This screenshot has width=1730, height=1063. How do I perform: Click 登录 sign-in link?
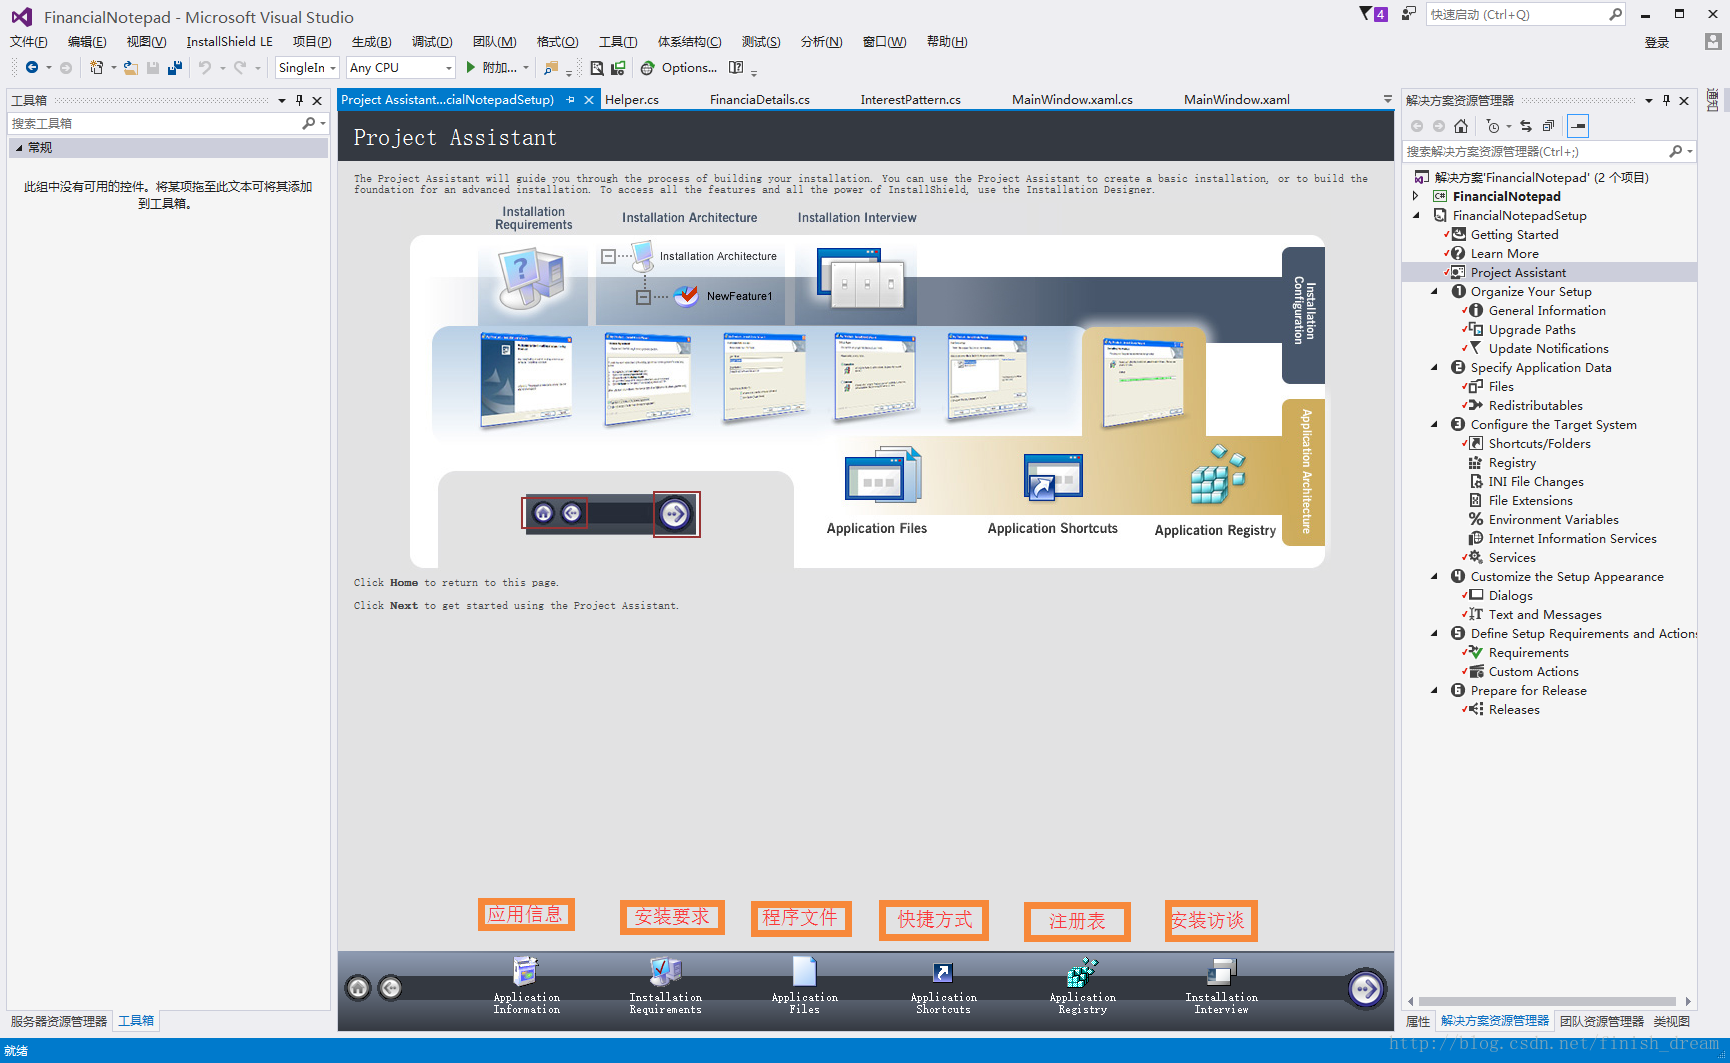tap(1657, 42)
